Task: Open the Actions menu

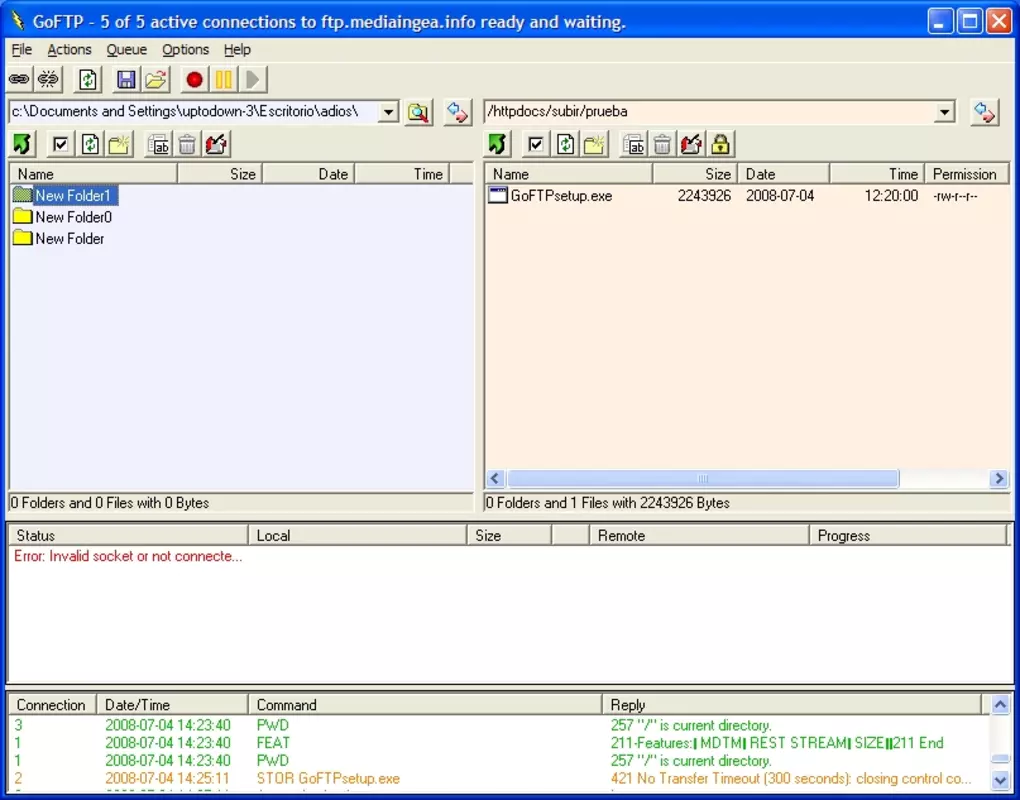Action: pyautogui.click(x=69, y=49)
